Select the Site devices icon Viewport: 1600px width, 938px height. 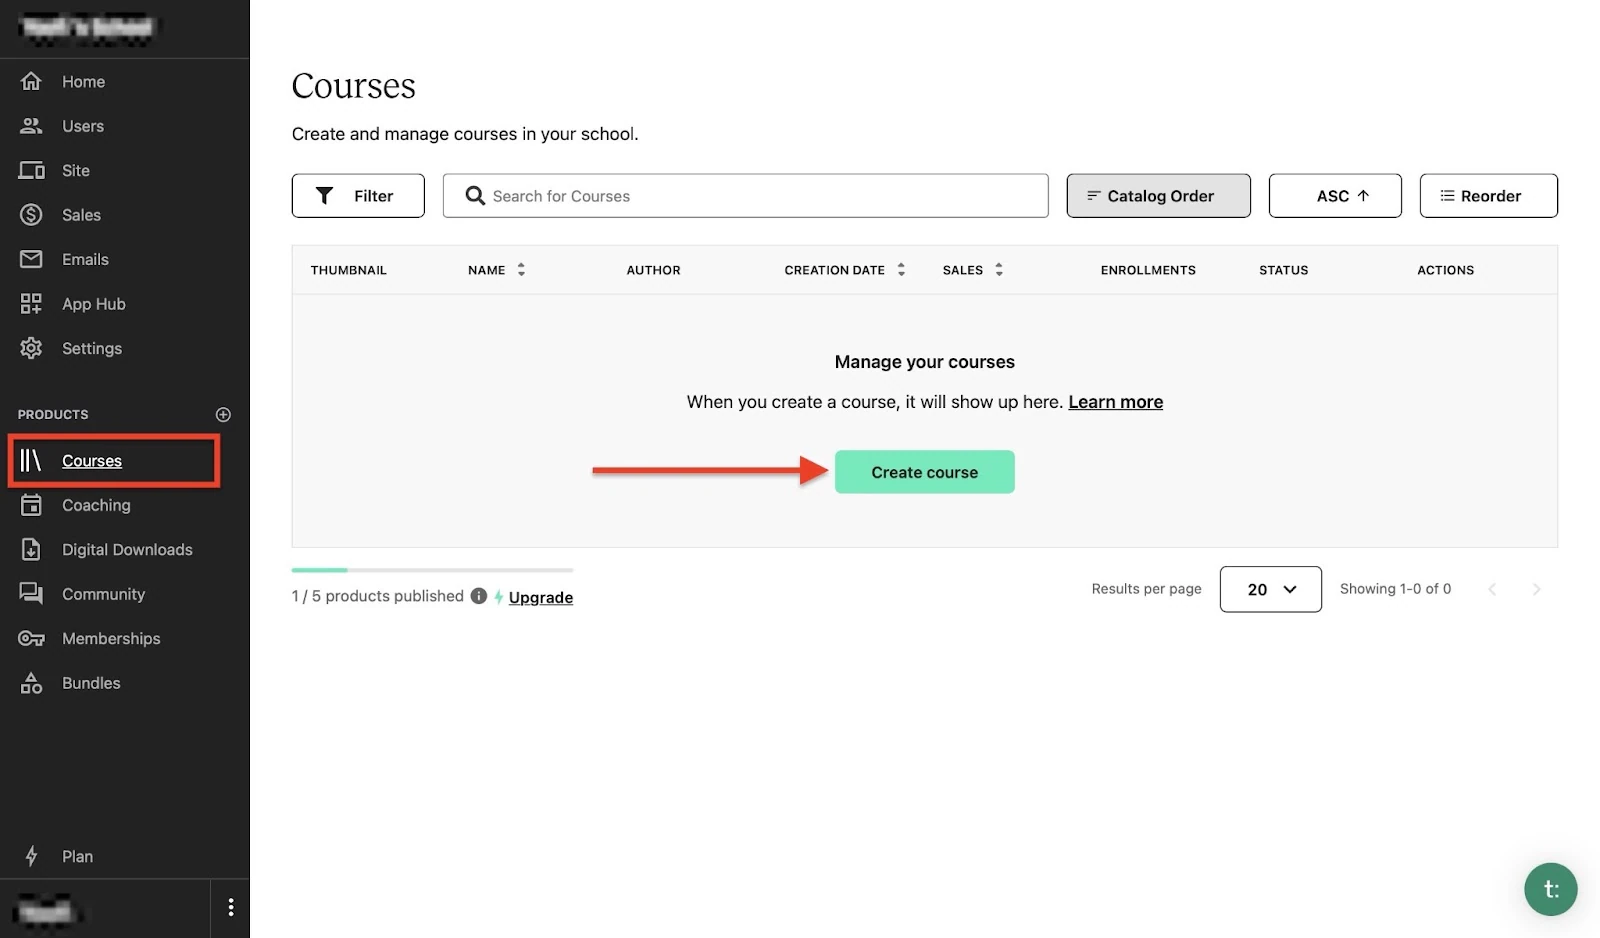(31, 170)
